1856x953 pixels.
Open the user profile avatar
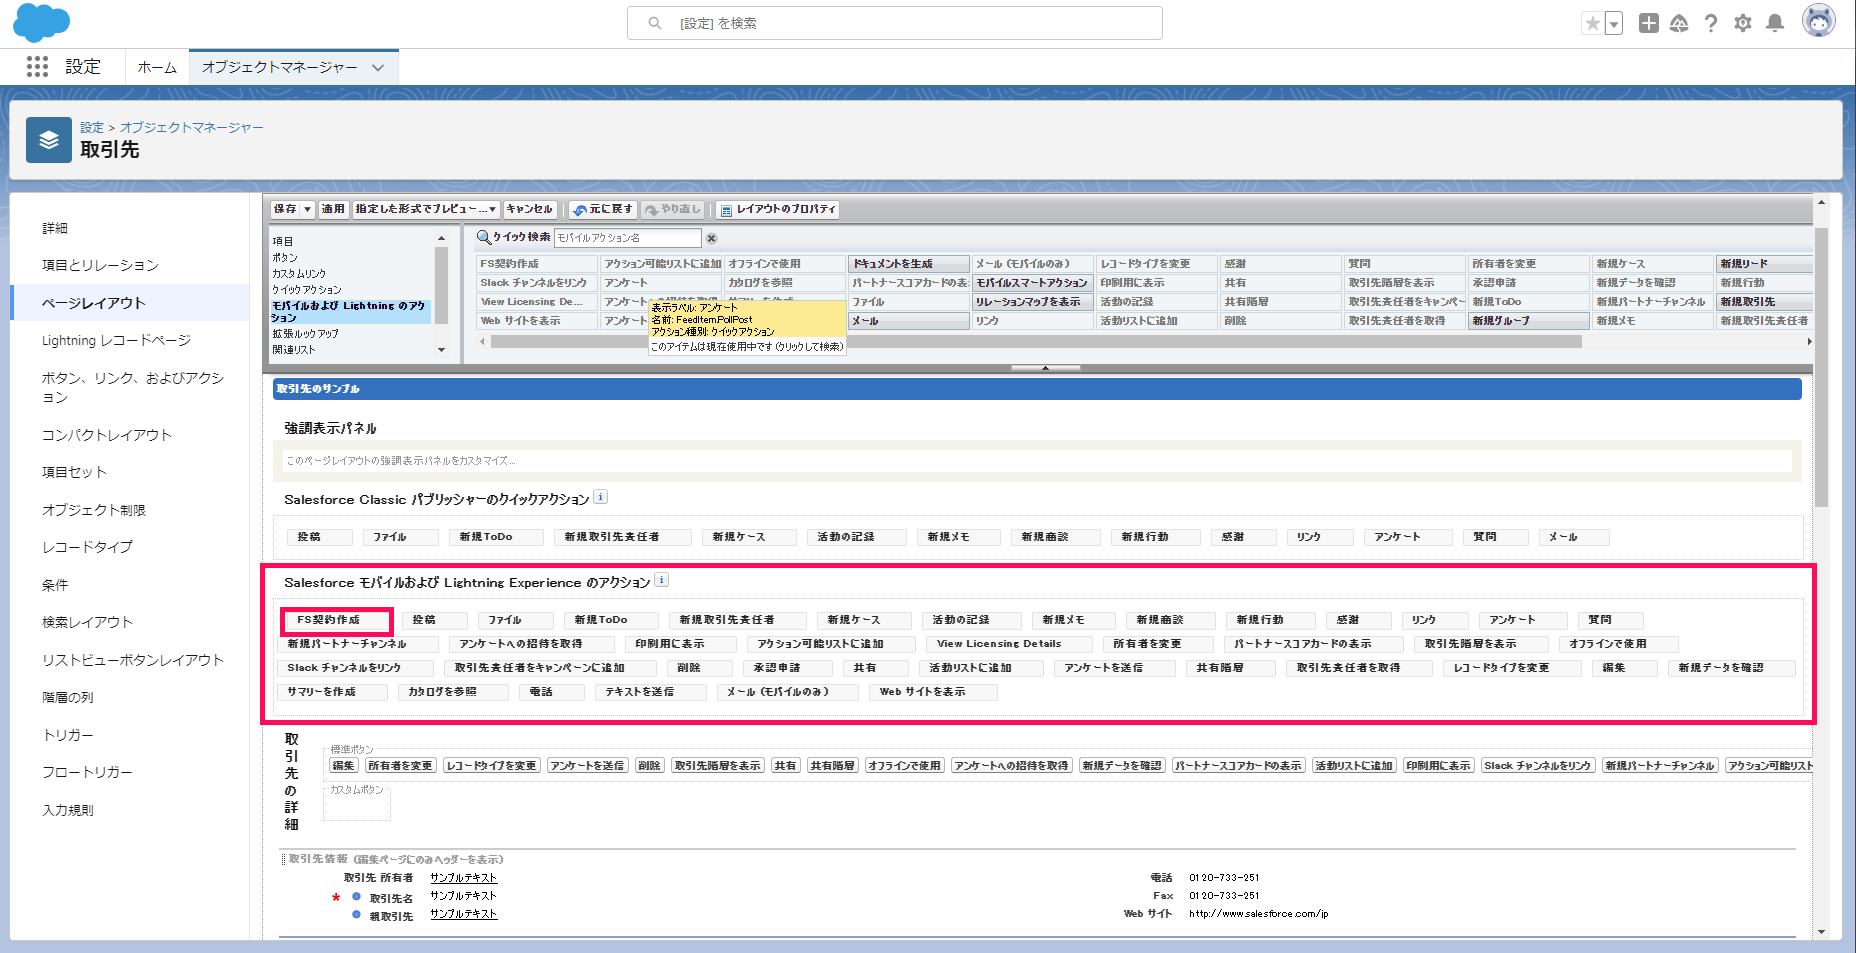1819,21
